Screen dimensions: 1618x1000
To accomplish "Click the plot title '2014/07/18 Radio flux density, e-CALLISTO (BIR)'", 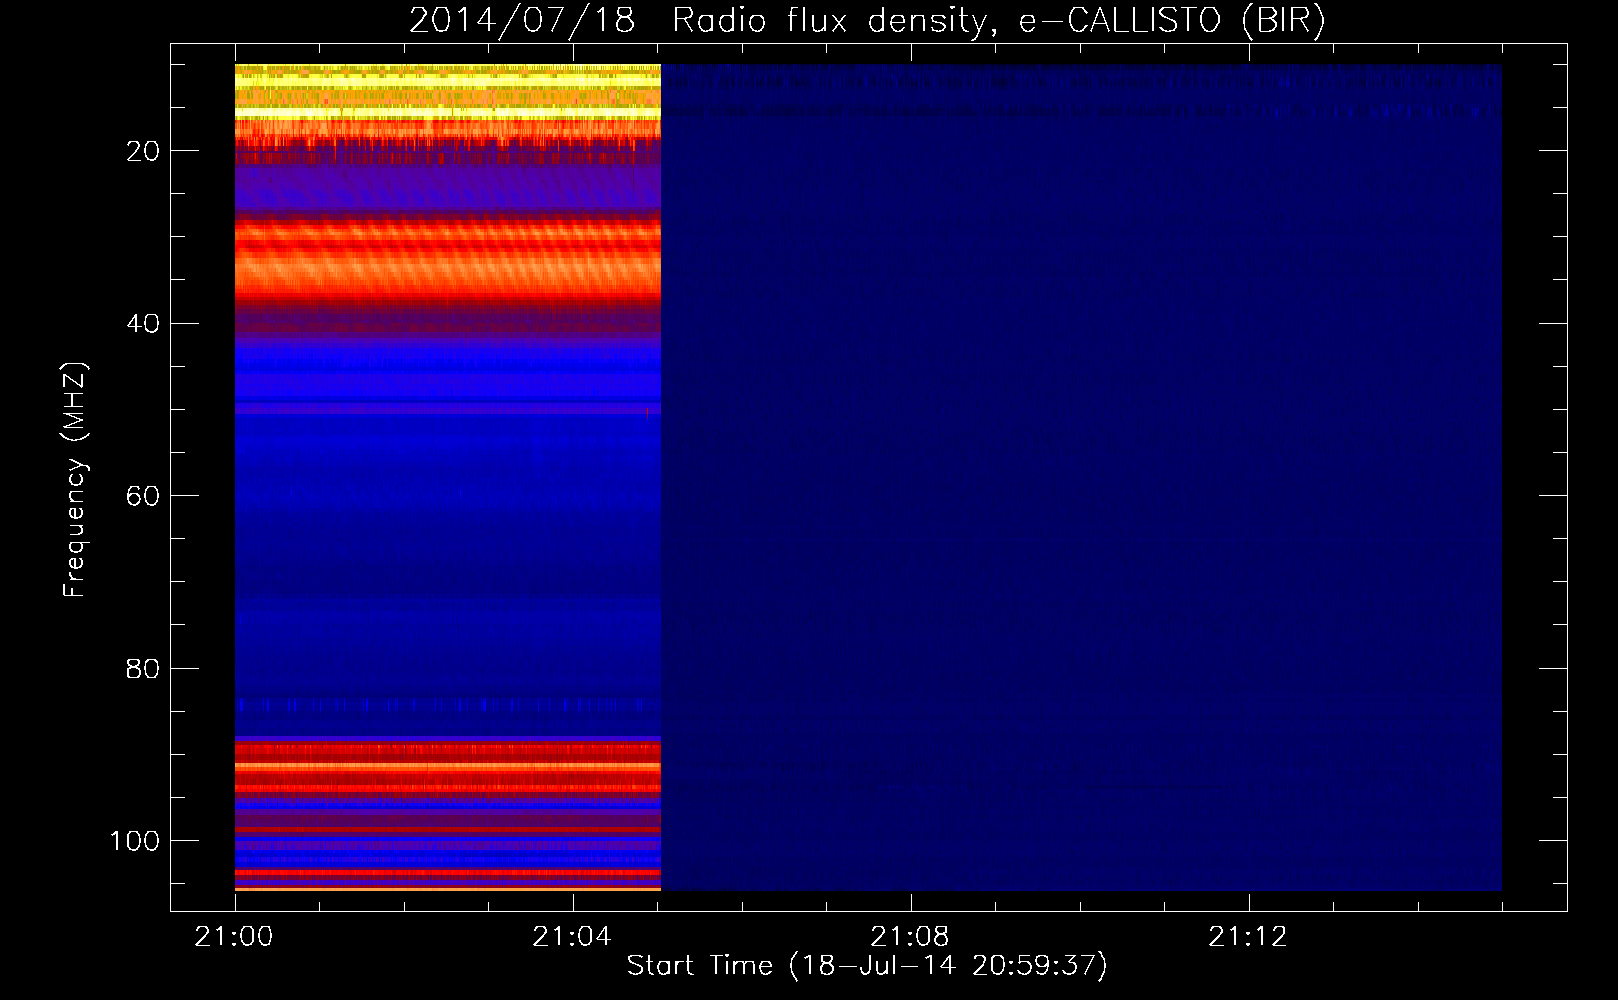I will point(867,20).
